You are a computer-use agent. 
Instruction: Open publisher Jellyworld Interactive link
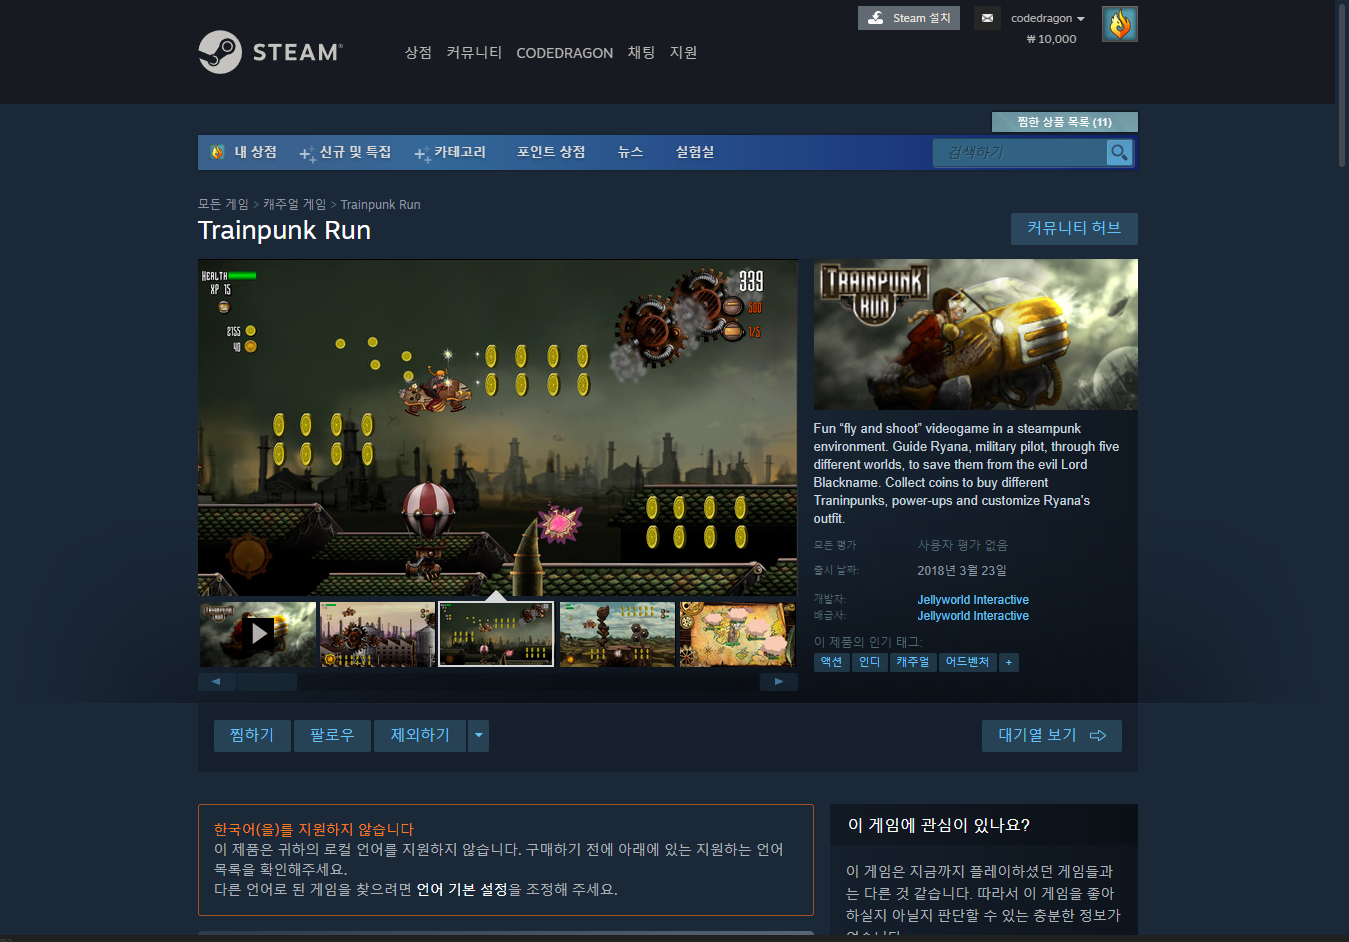[x=973, y=616]
